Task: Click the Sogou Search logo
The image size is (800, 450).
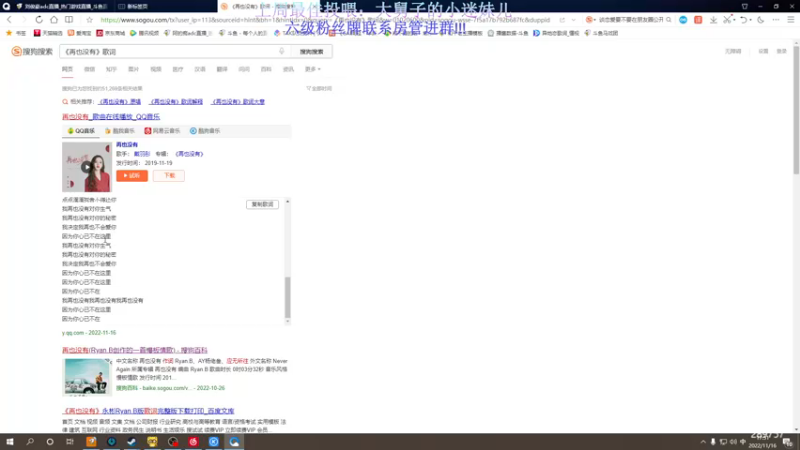Action: tap(32, 52)
